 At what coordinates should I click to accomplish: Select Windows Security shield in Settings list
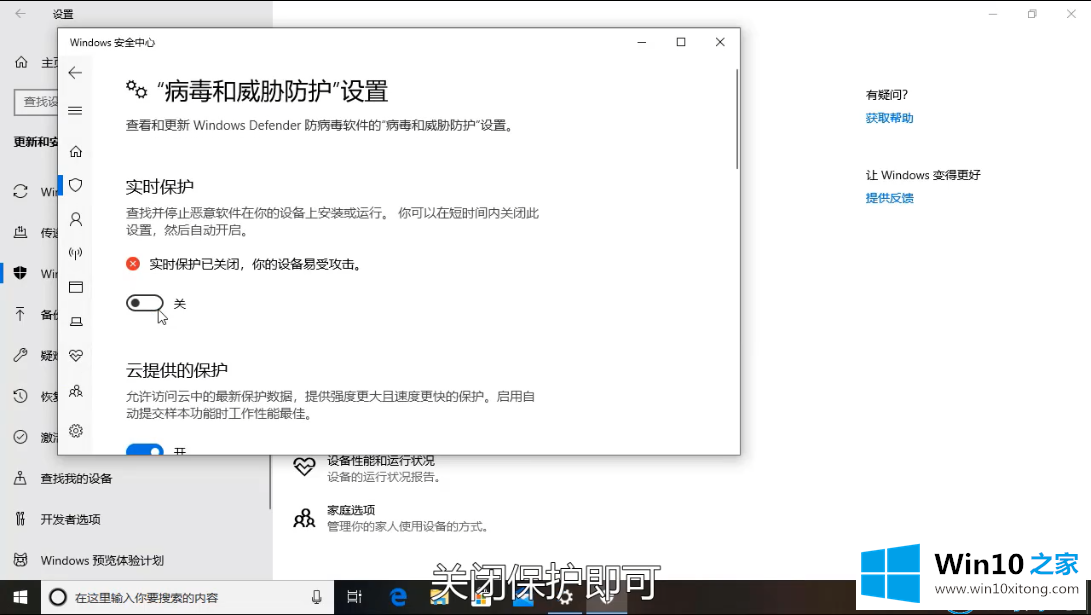tap(21, 273)
